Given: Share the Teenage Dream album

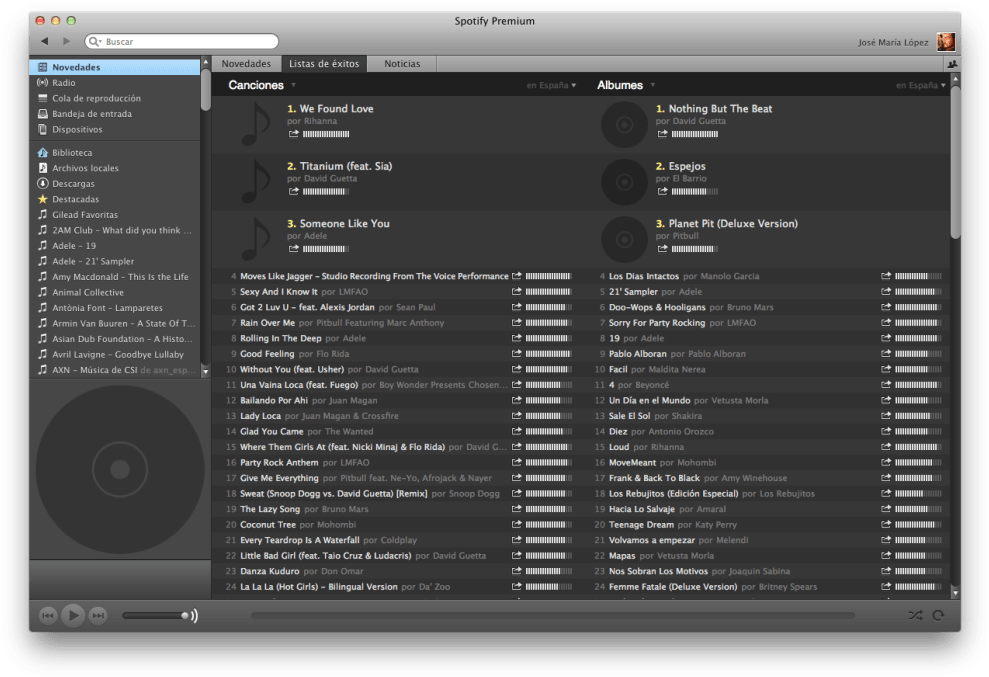Looking at the screenshot, I should pyautogui.click(x=886, y=524).
